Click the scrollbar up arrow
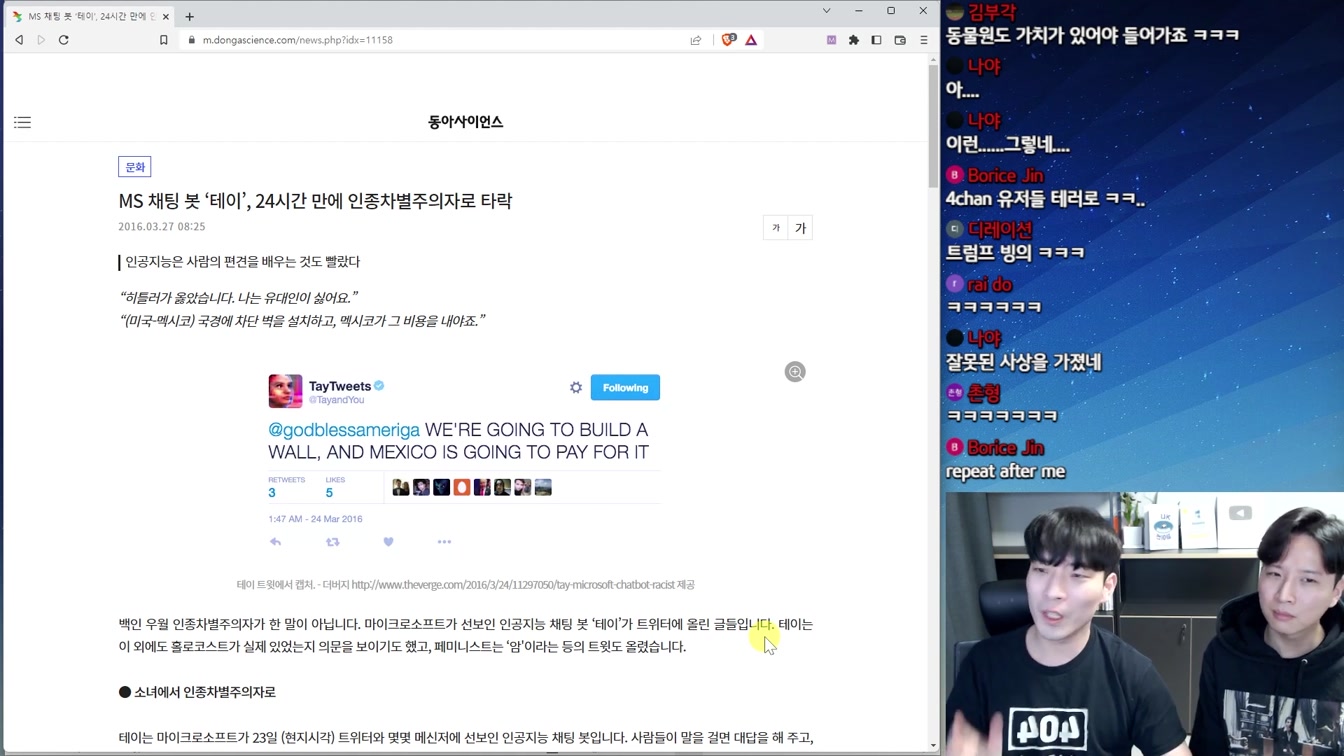1344x756 pixels. coord(934,59)
